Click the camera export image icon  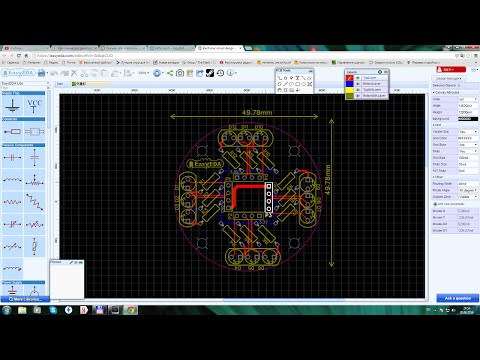[180, 73]
